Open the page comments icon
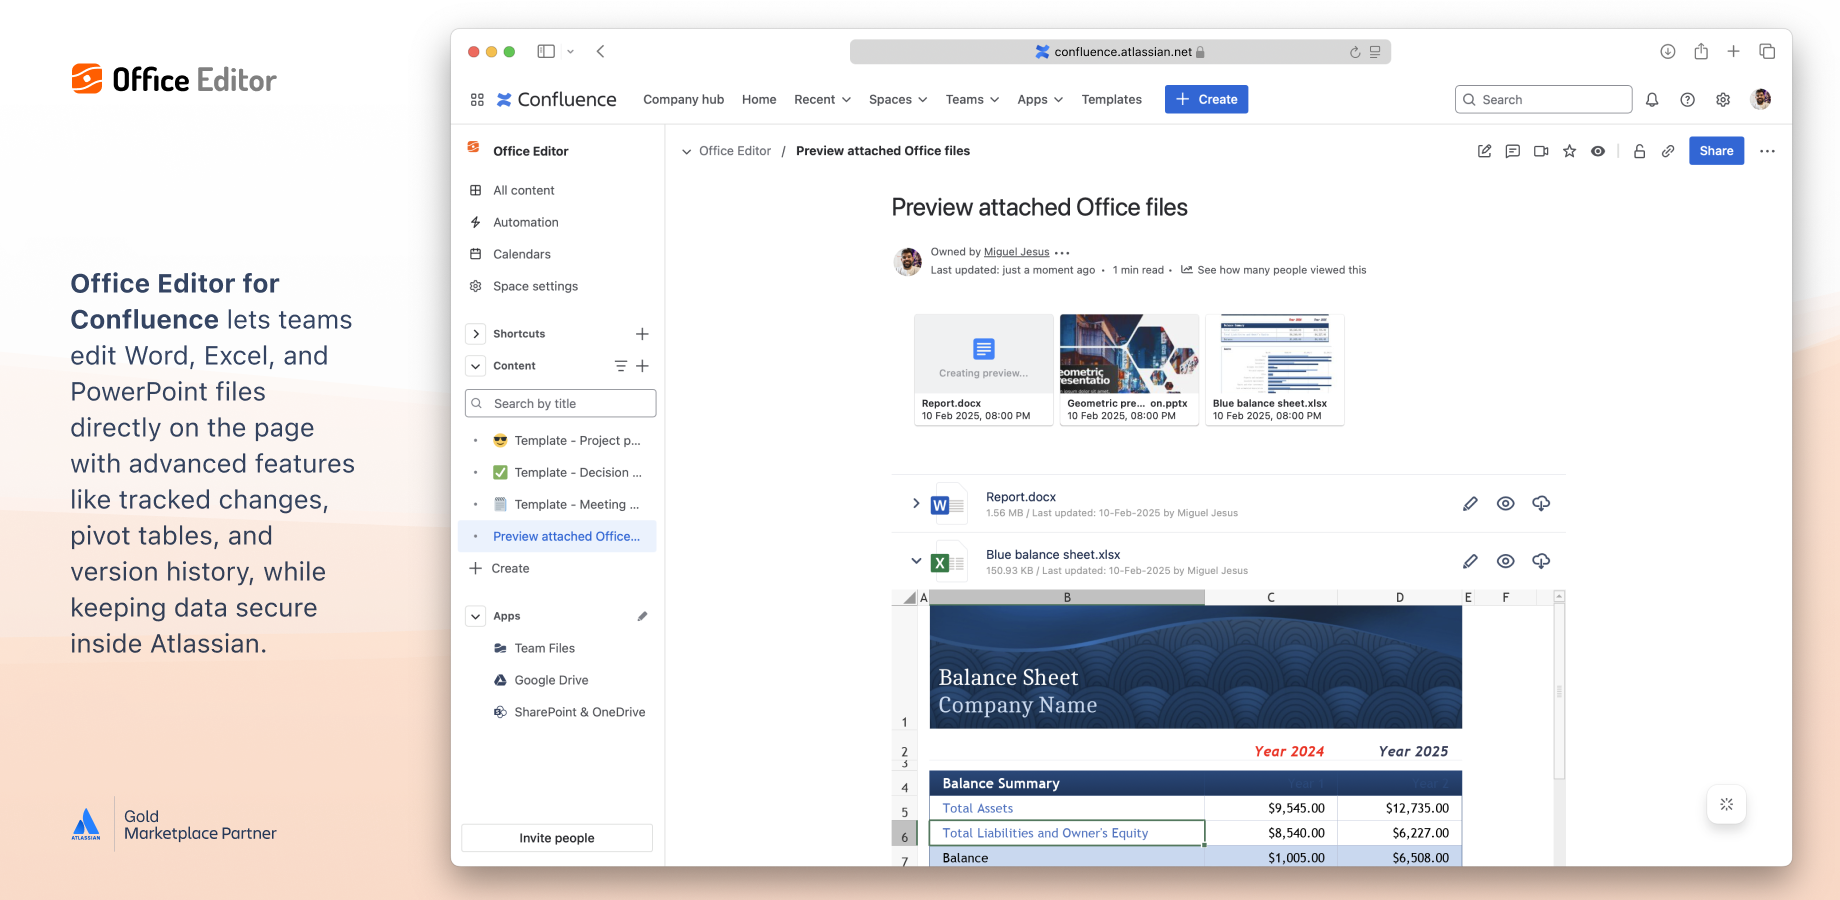The width and height of the screenshot is (1840, 900). (1512, 151)
